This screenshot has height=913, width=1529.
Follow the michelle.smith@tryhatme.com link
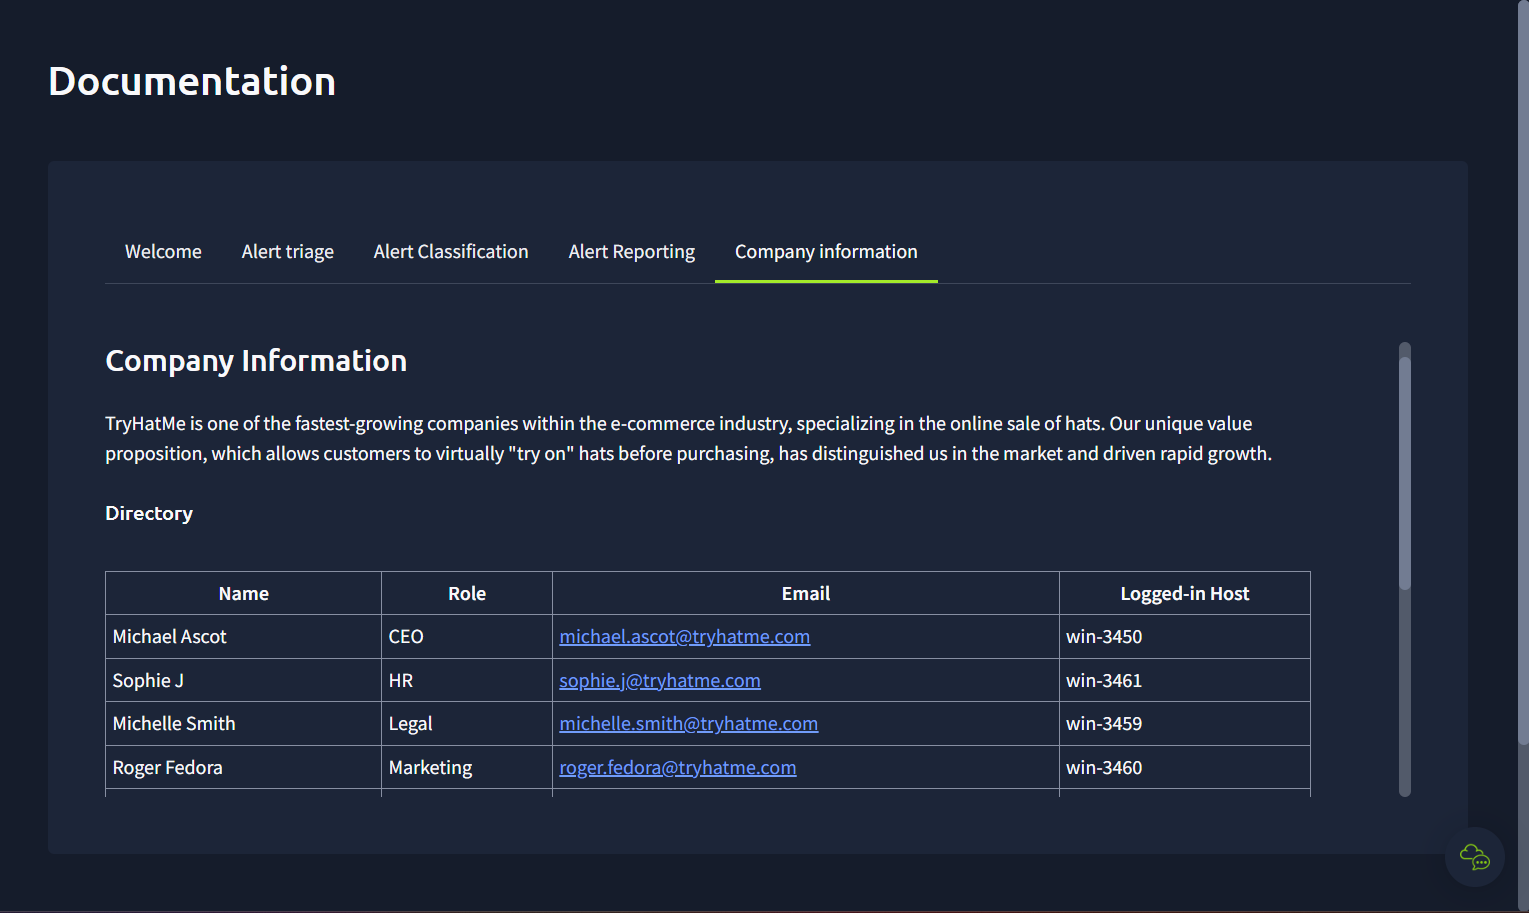[x=689, y=724]
